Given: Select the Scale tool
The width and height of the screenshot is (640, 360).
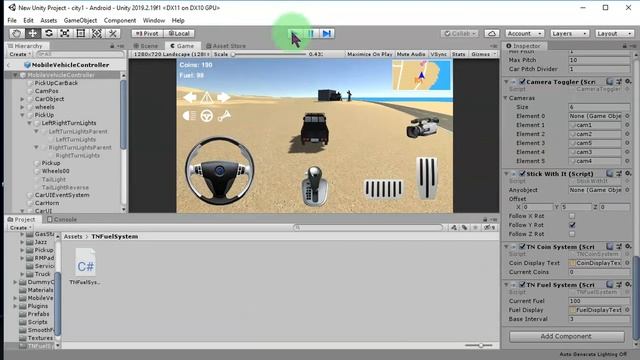Looking at the screenshot, I should (x=64, y=33).
